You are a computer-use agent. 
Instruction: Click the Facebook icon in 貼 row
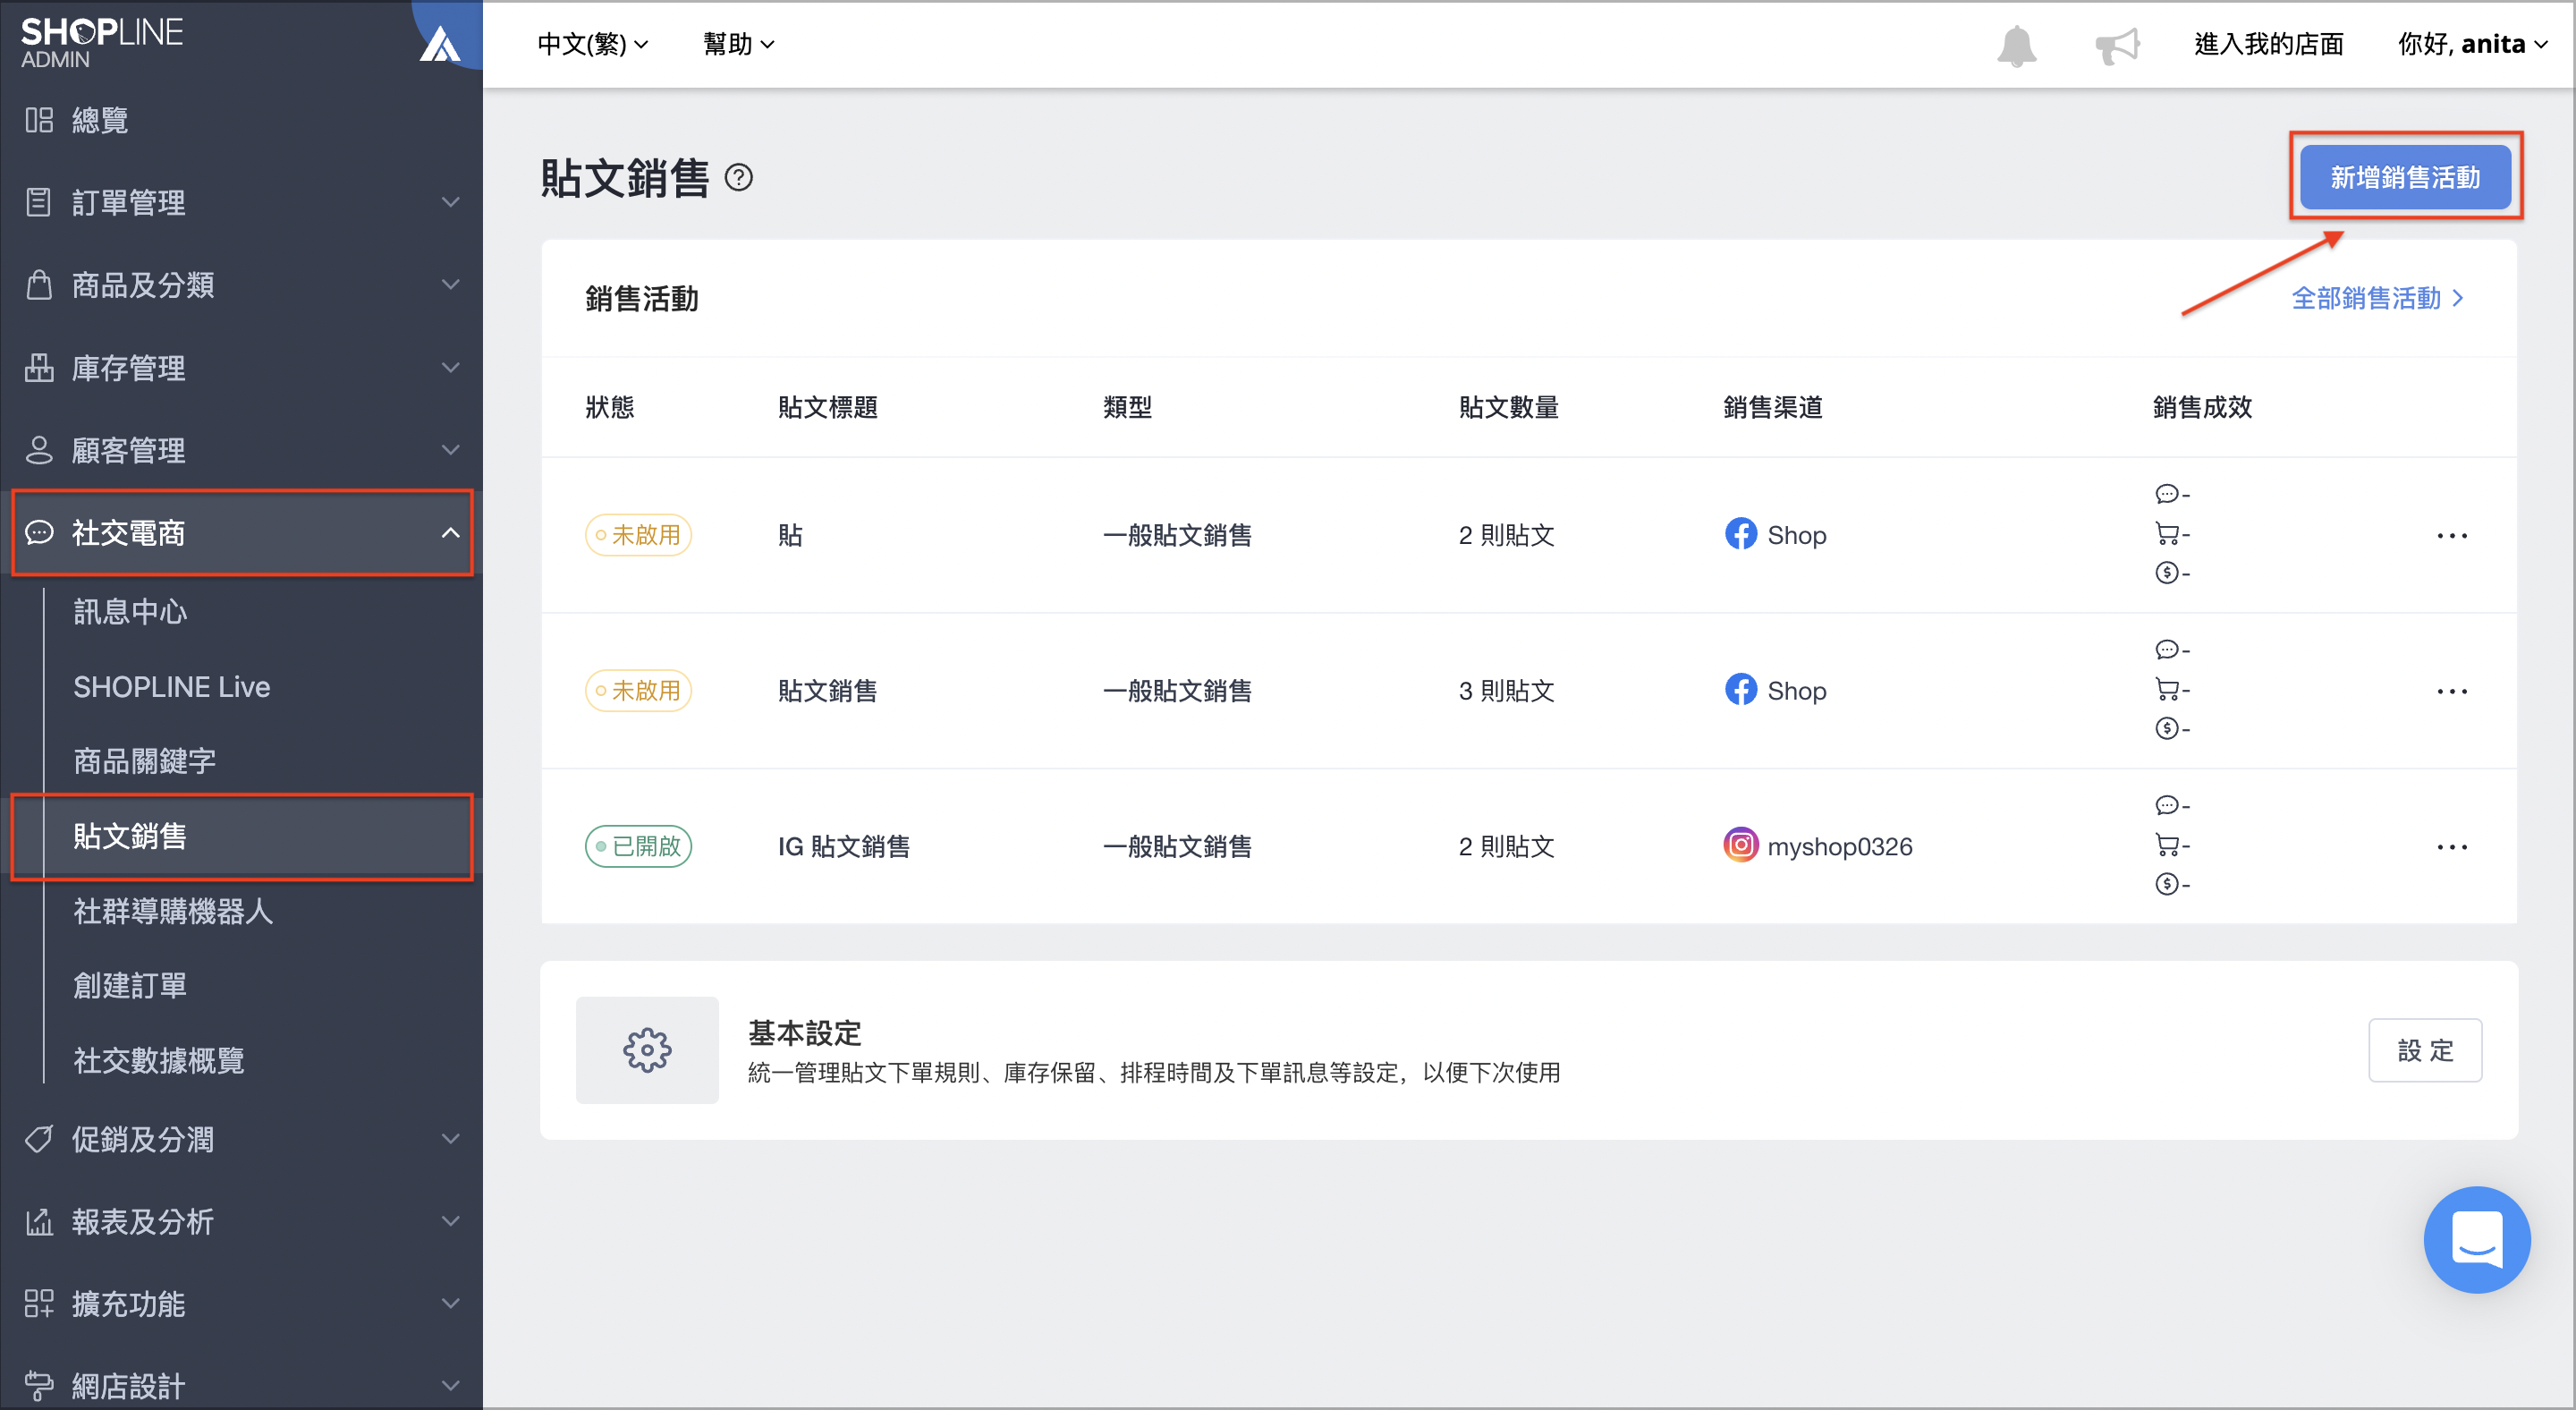click(x=1740, y=534)
